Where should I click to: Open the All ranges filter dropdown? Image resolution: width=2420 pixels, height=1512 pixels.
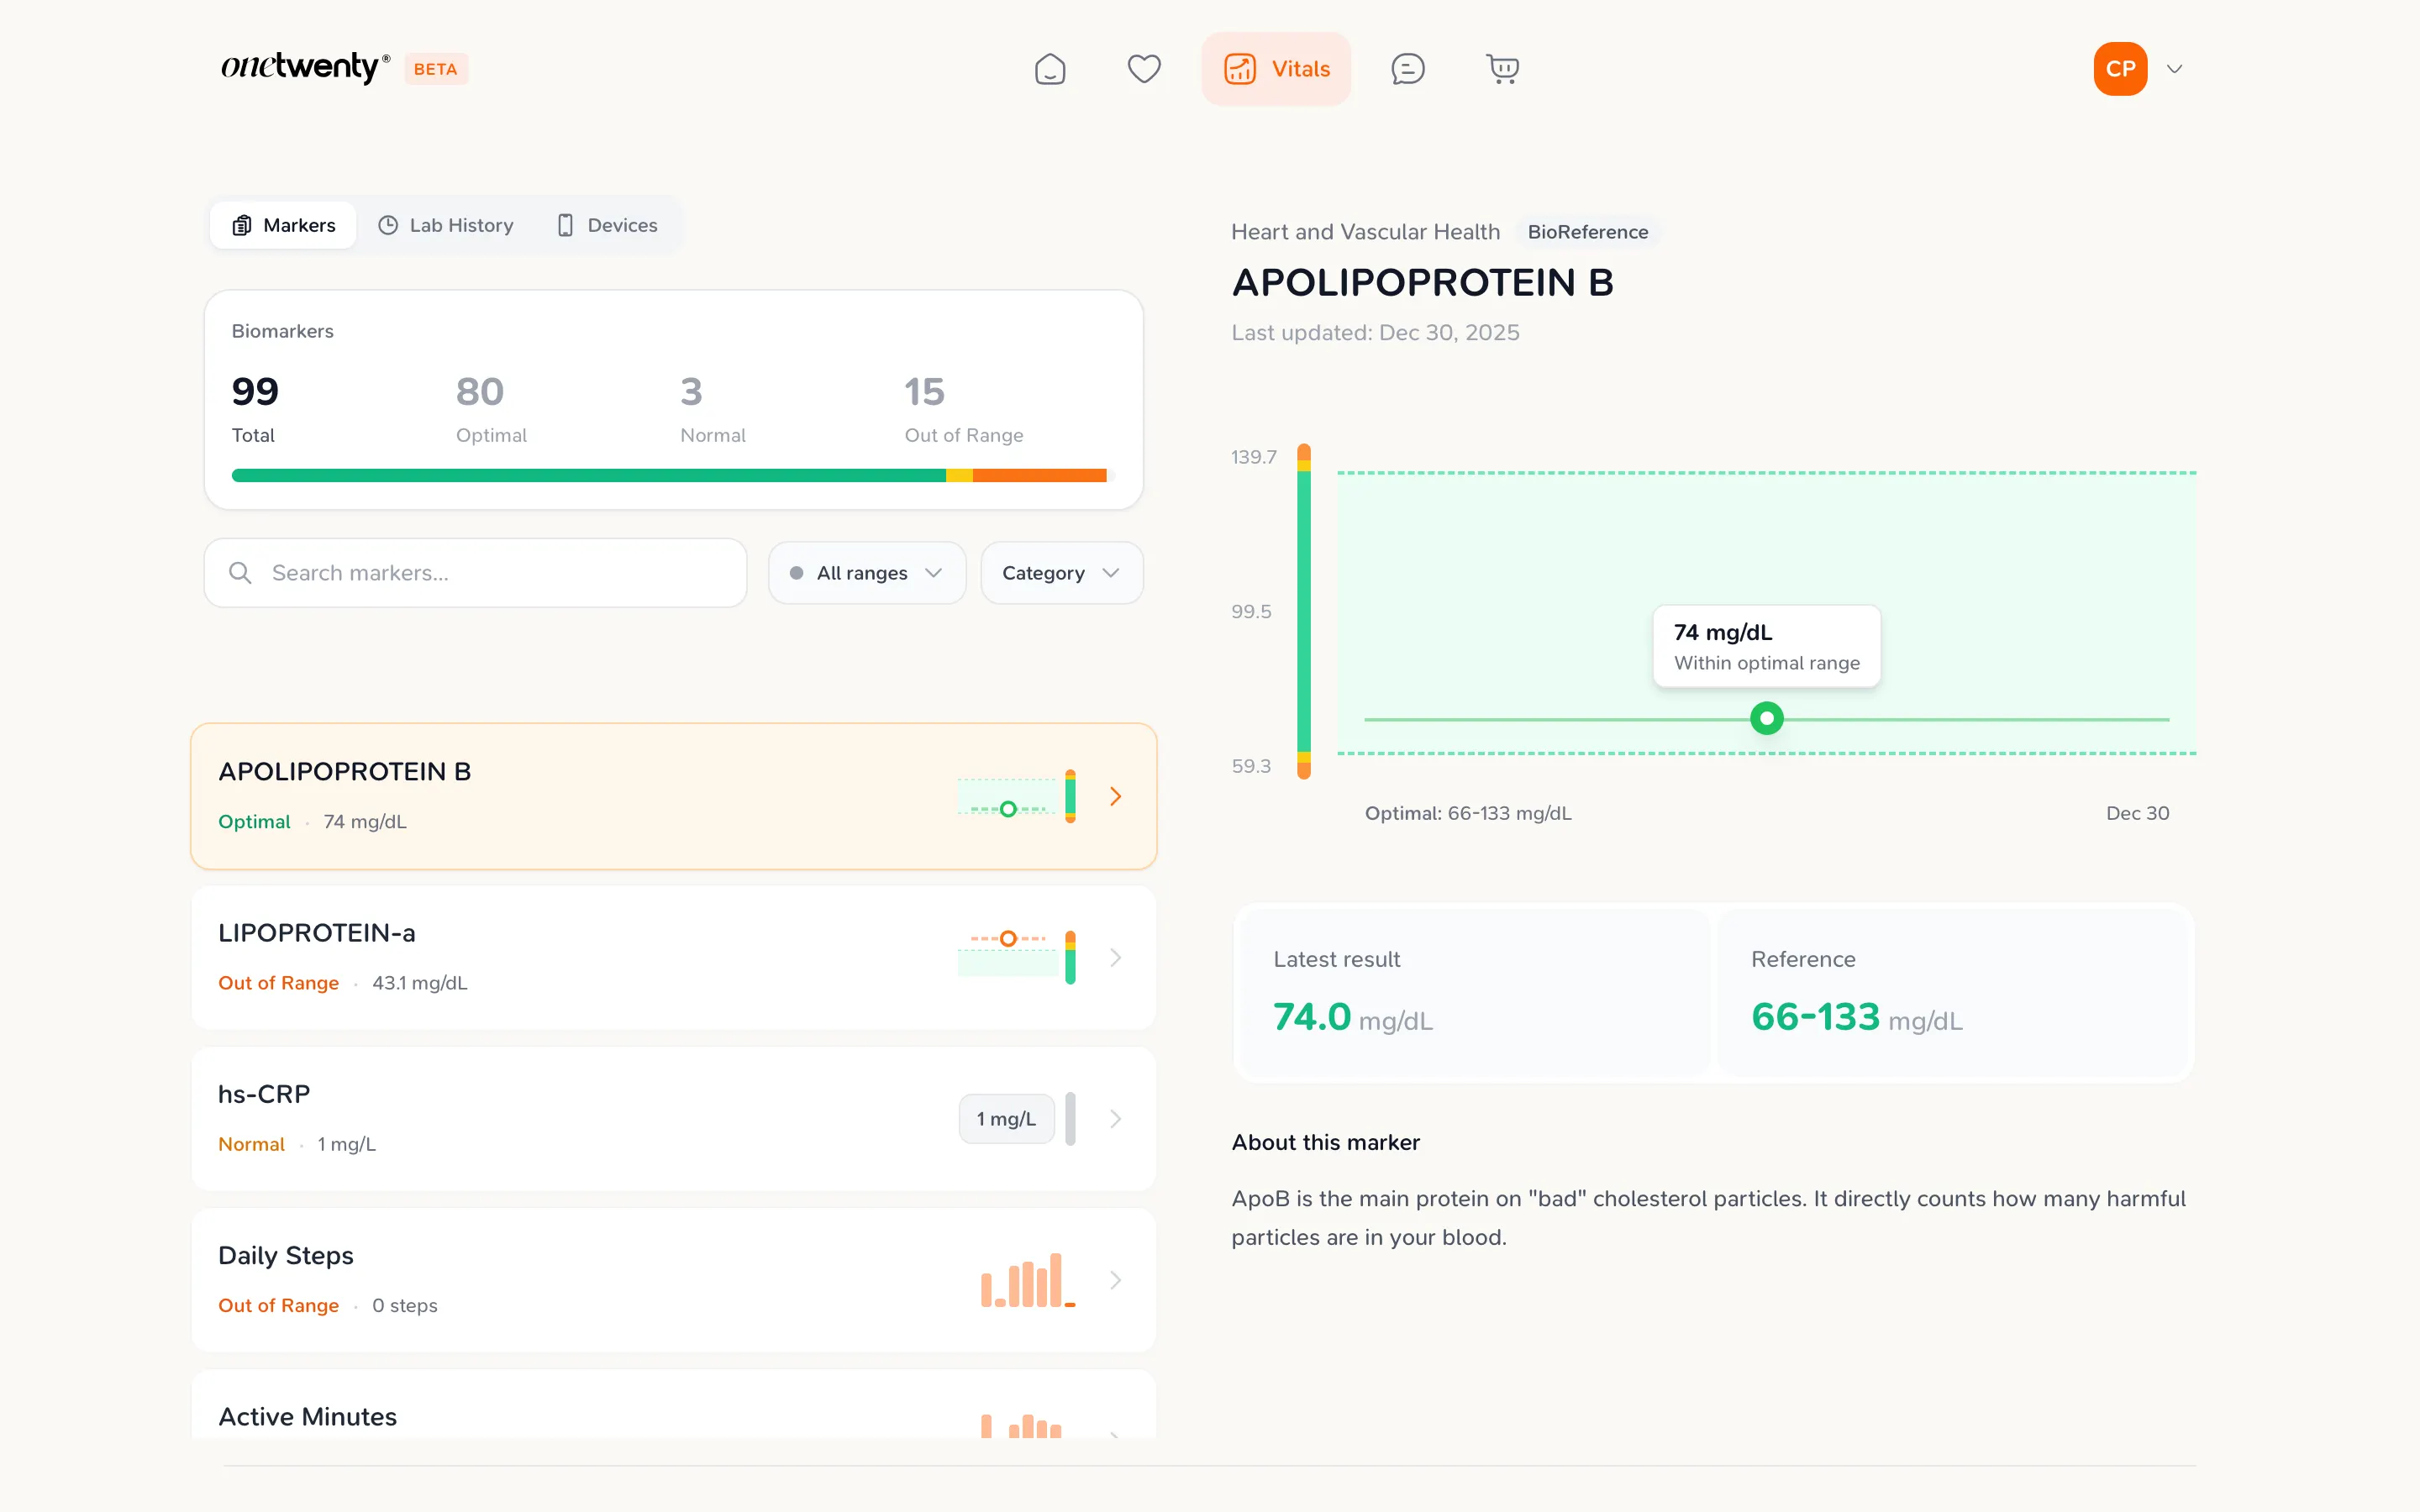(866, 573)
